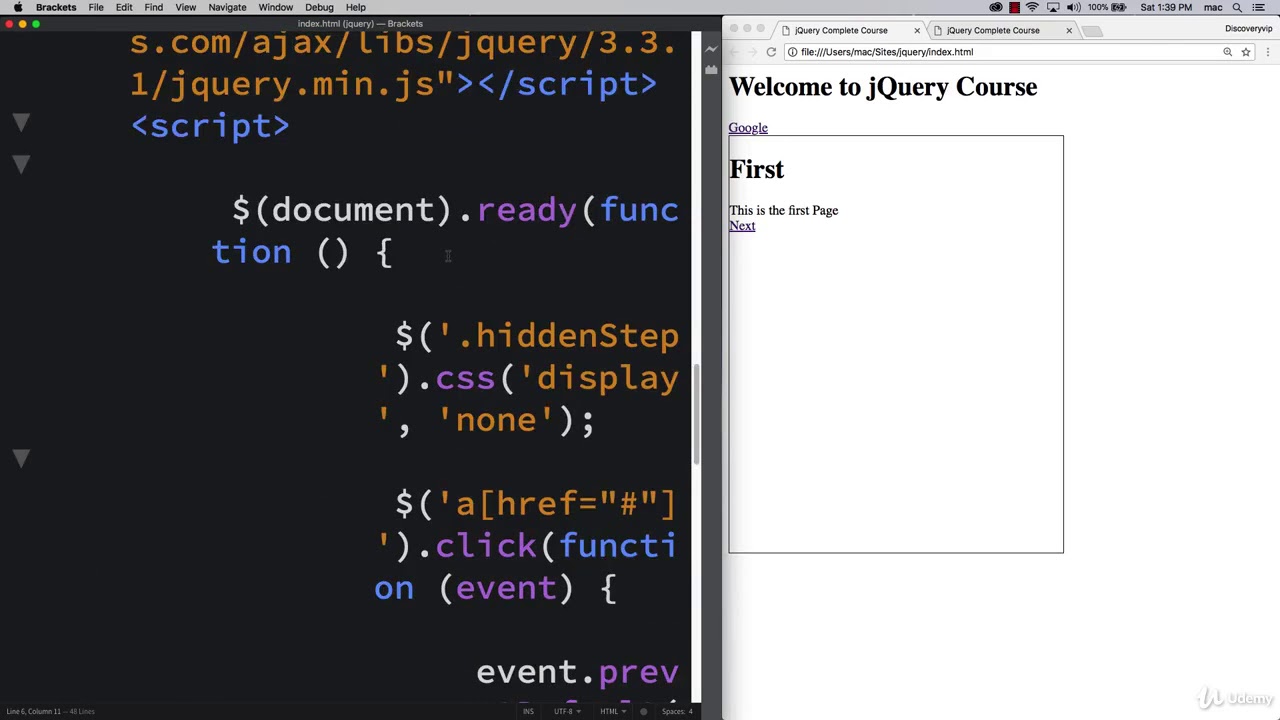Click Chrome's forward arrow button
Screen dimensions: 1280x720
click(752, 52)
